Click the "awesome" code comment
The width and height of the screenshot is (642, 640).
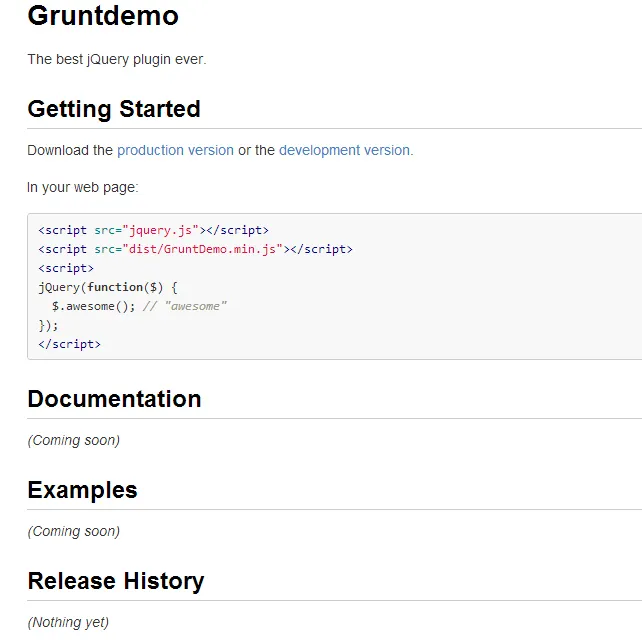coord(185,306)
